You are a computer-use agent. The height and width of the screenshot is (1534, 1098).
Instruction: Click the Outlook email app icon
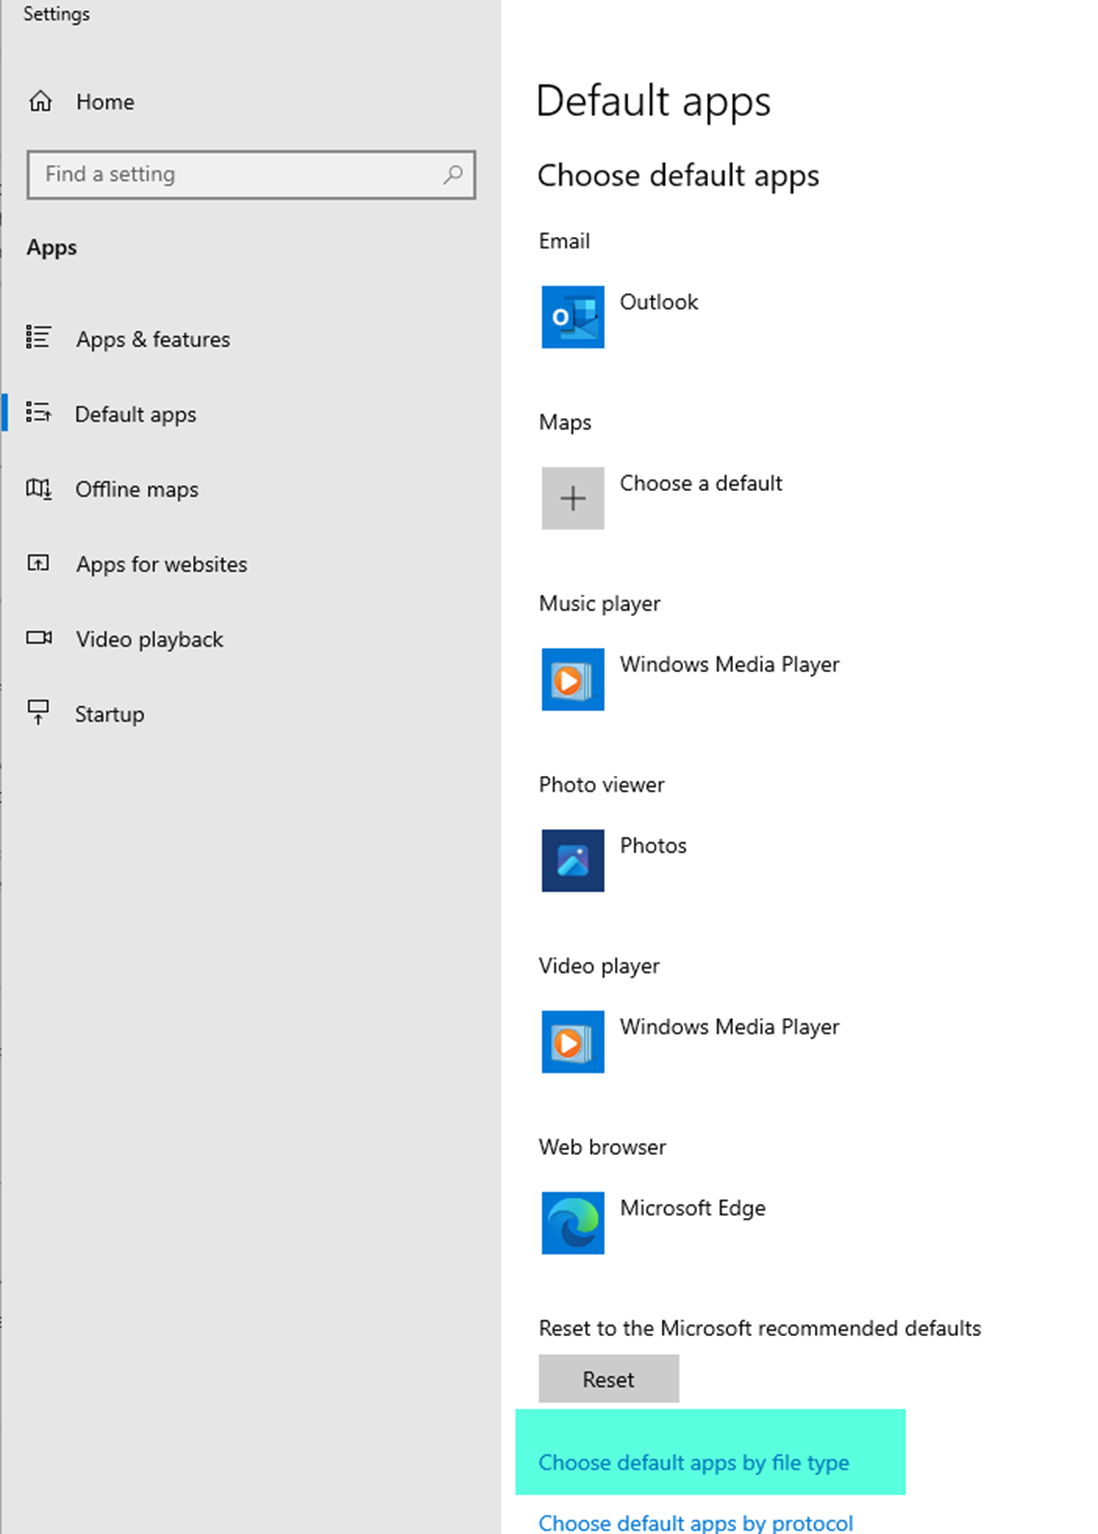tap(573, 317)
